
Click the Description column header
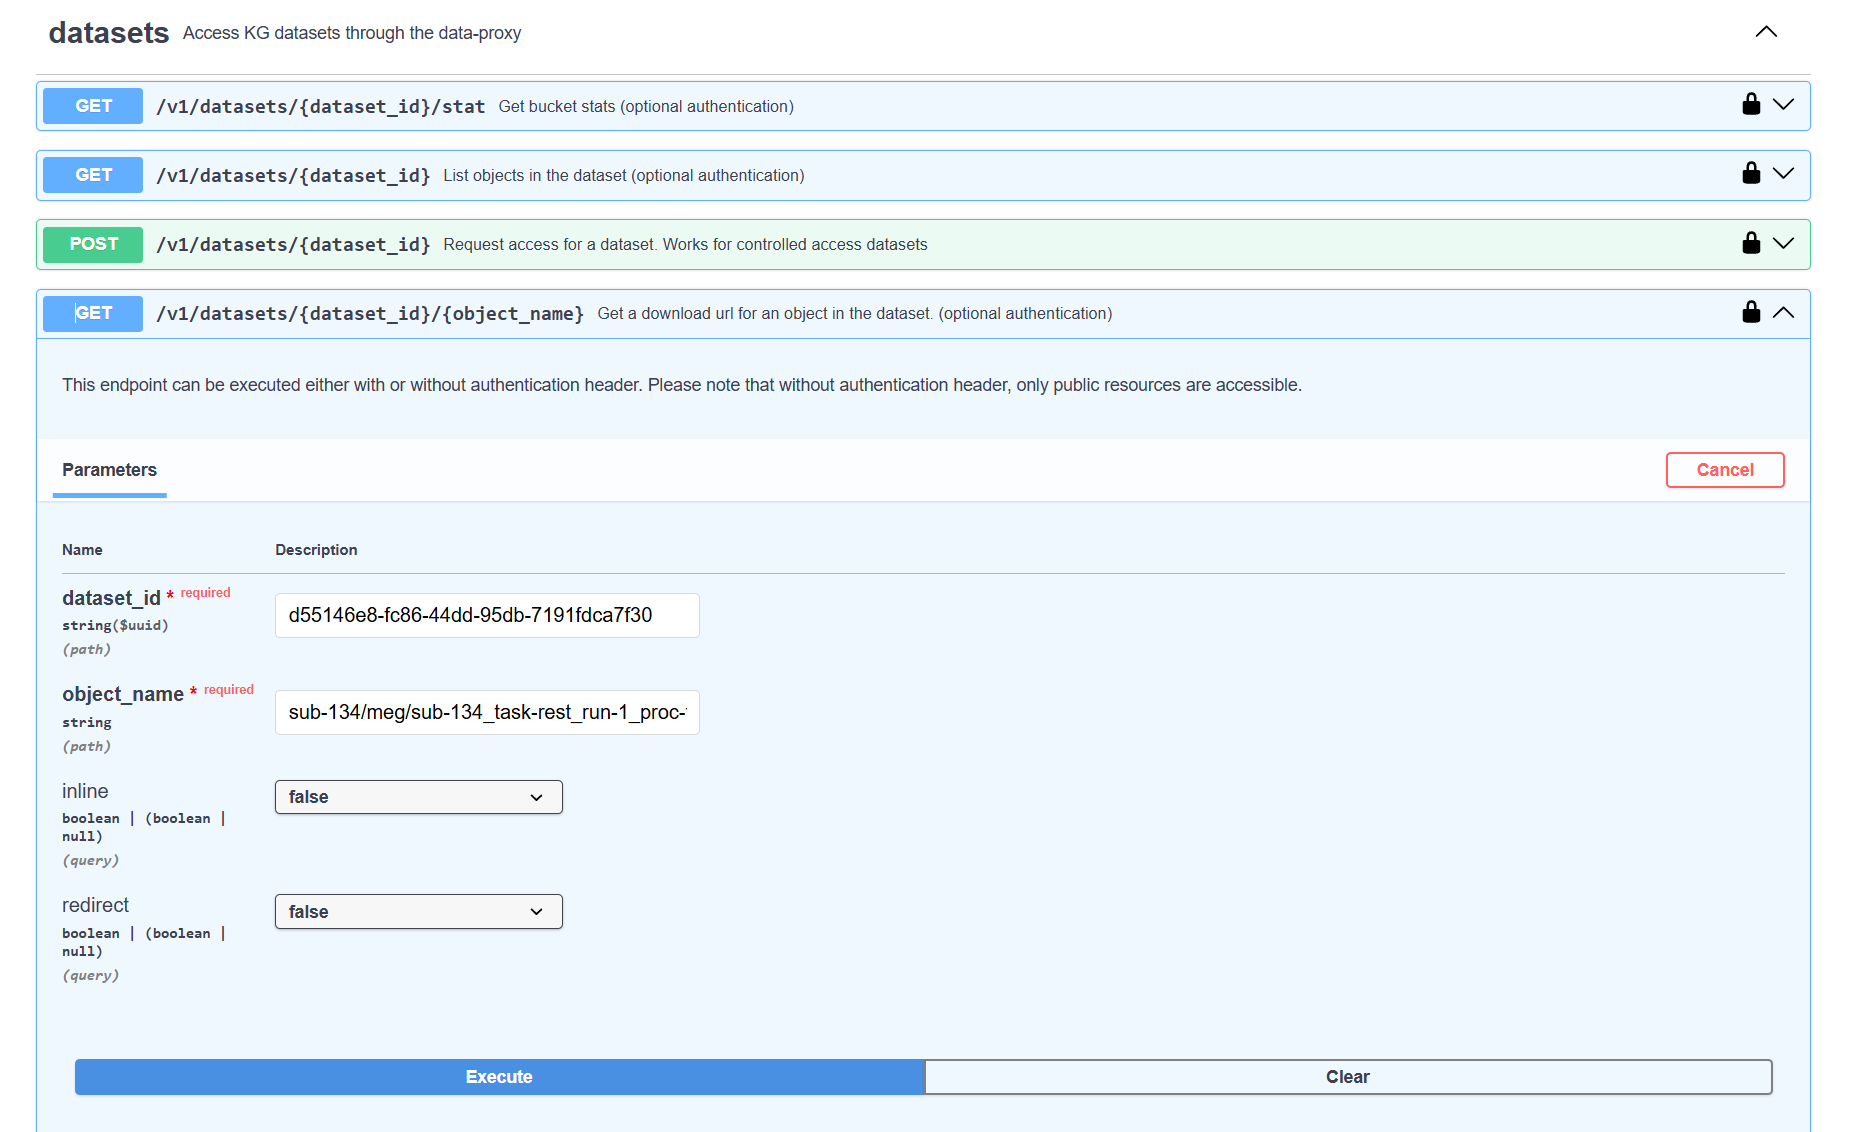point(316,550)
